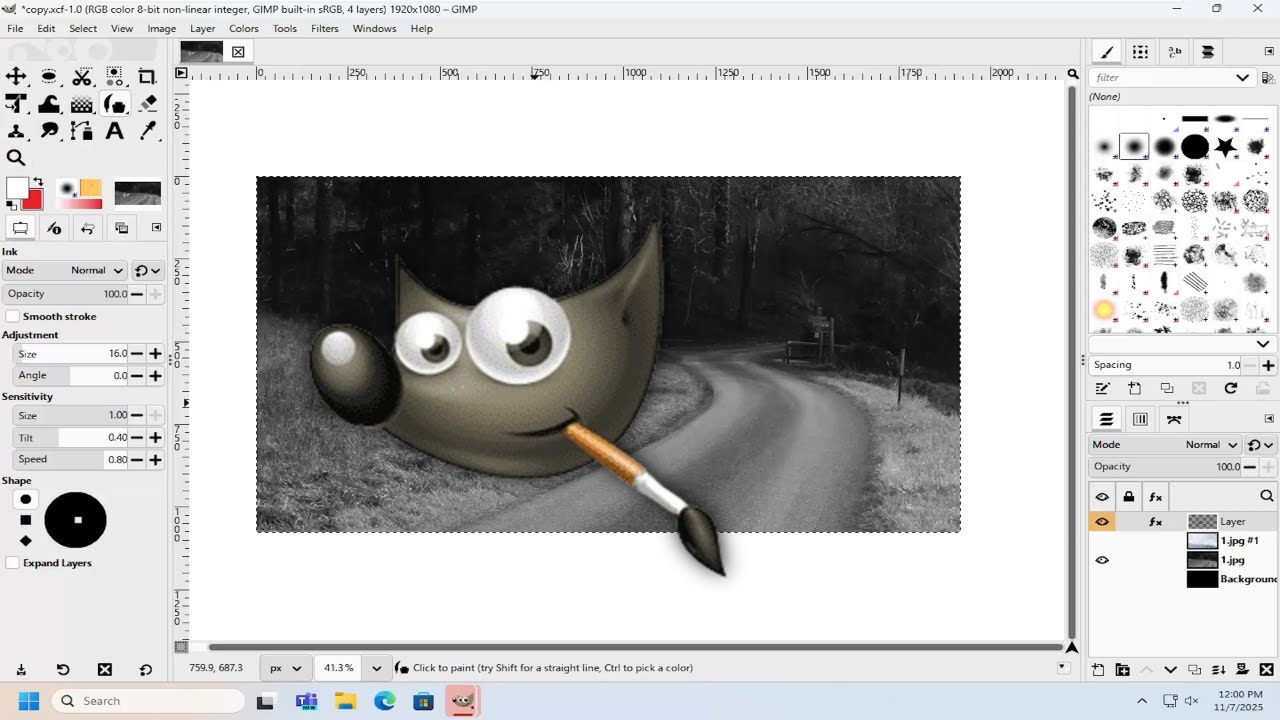
Task: Select the Scissors Select tool
Action: (x=82, y=76)
